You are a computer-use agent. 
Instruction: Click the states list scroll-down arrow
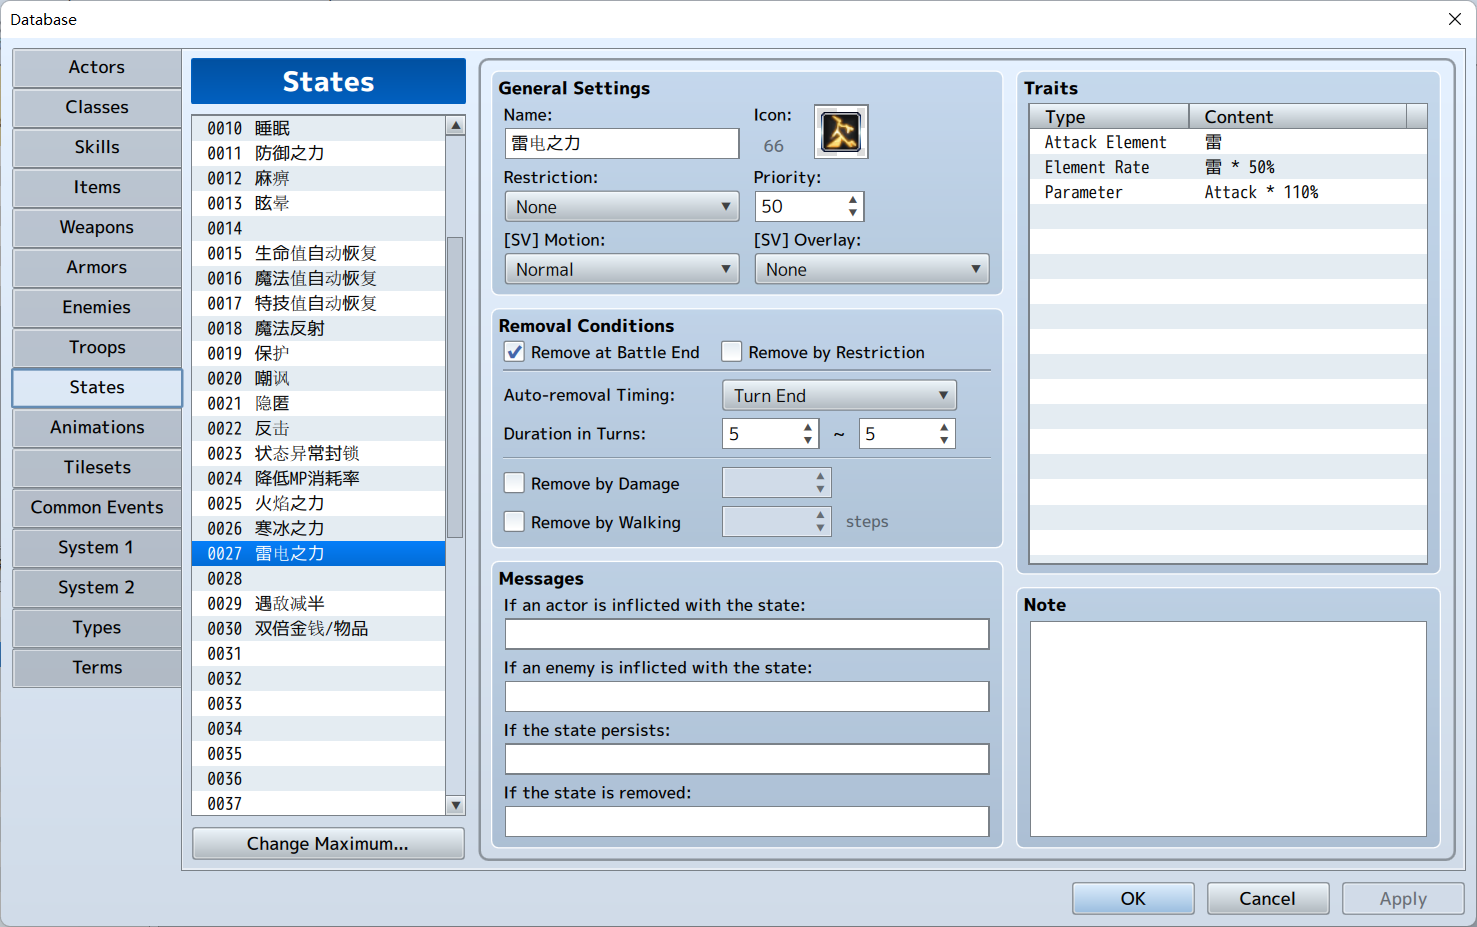(456, 805)
